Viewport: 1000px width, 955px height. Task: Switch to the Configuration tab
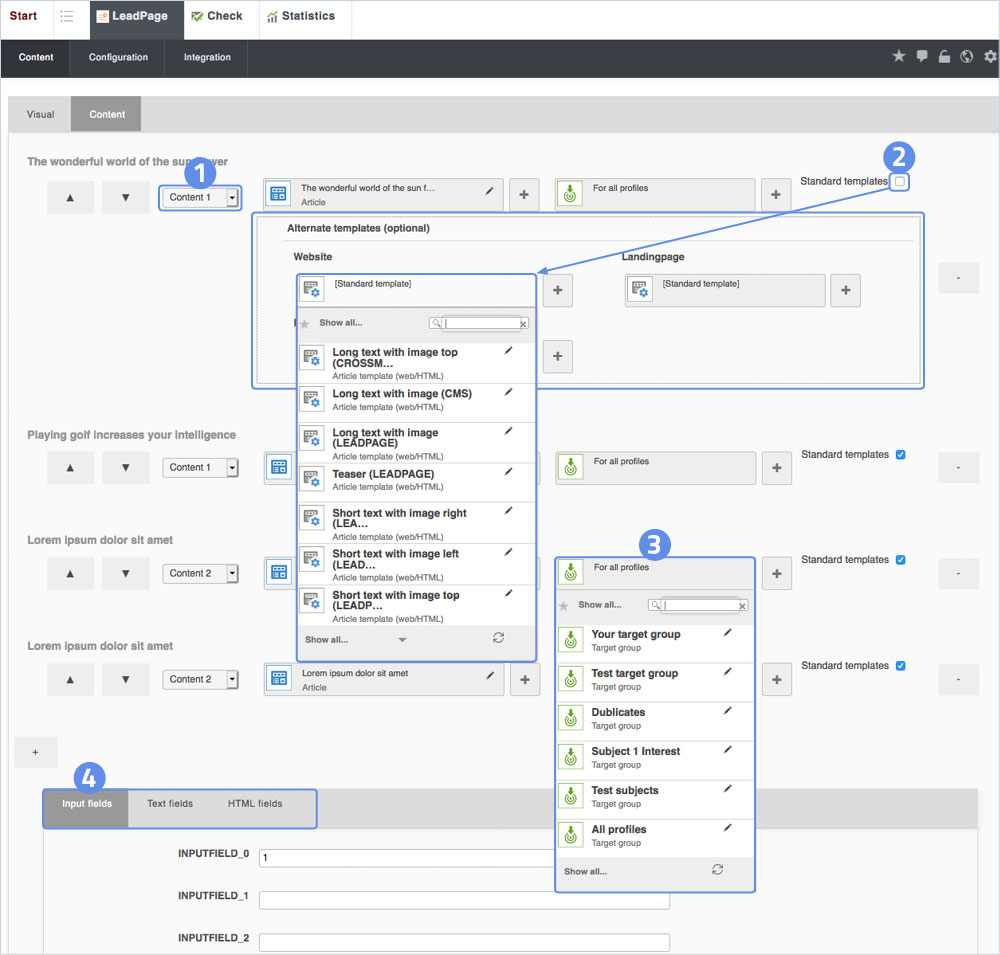pos(118,57)
